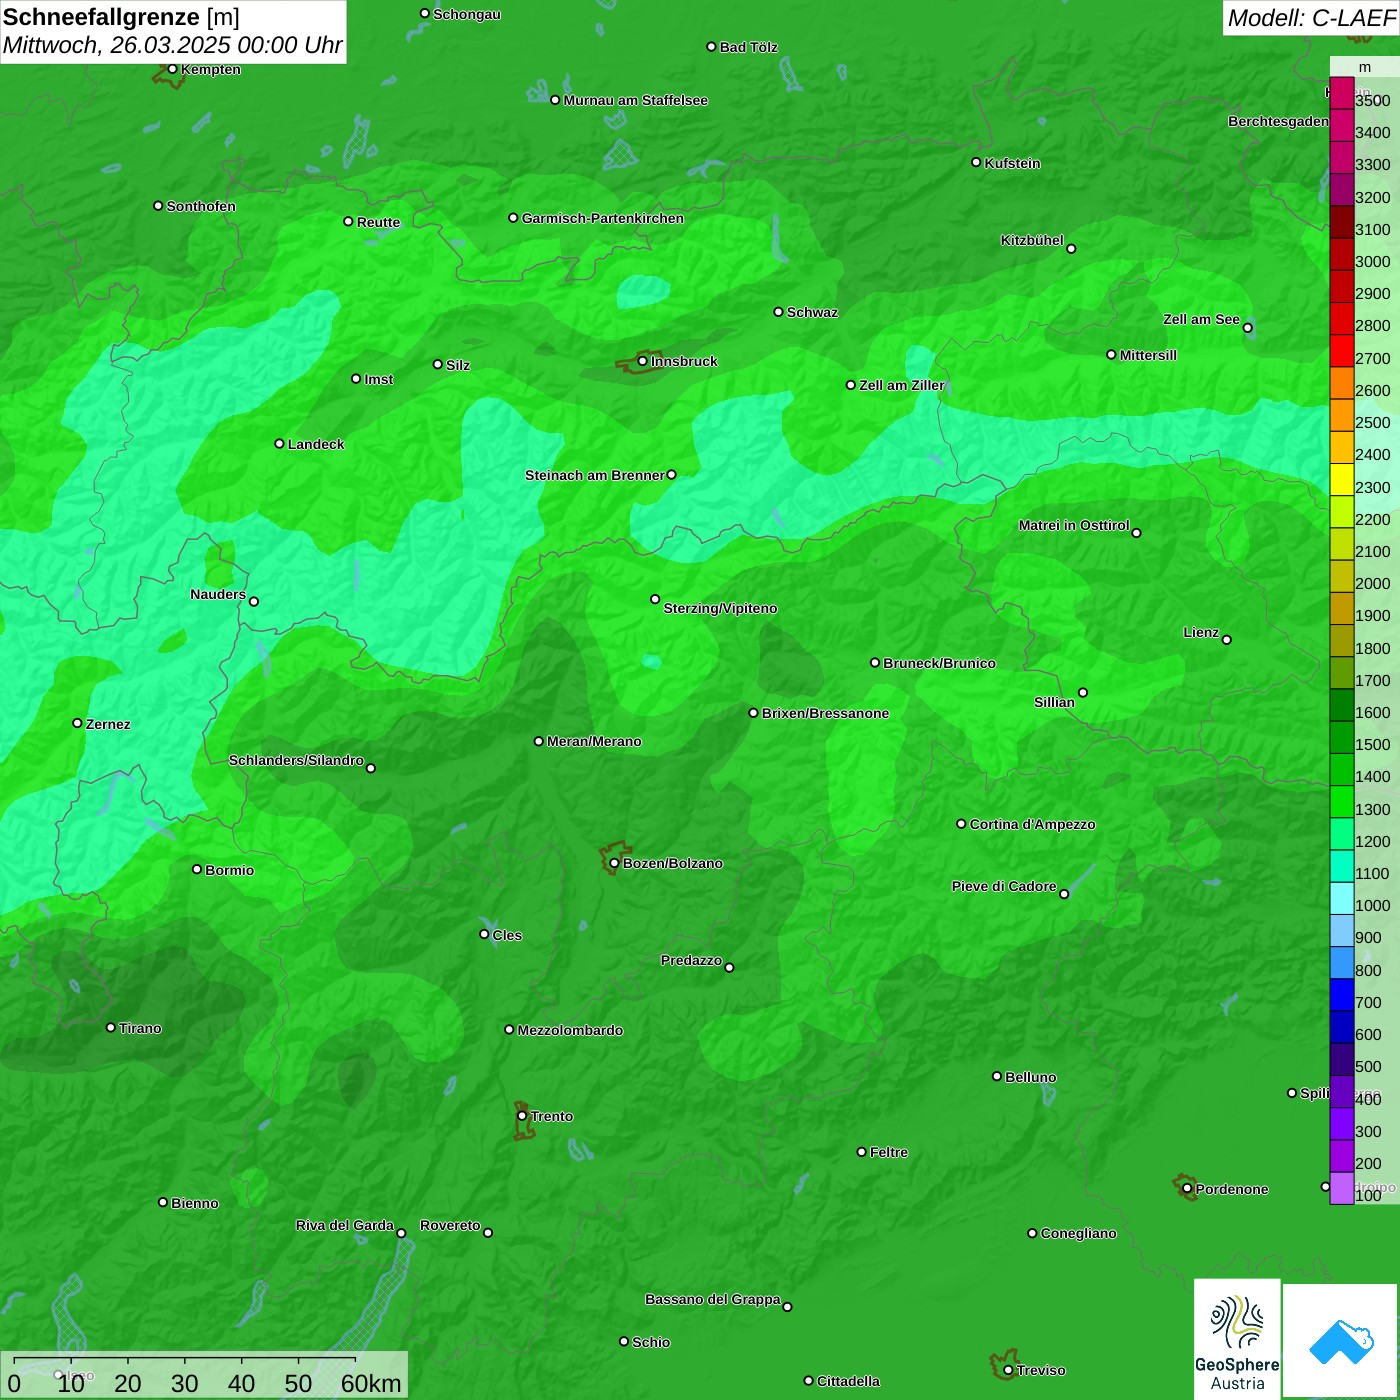Viewport: 1400px width, 1400px height.
Task: Click the Riva del Garda label
Action: tap(344, 1225)
